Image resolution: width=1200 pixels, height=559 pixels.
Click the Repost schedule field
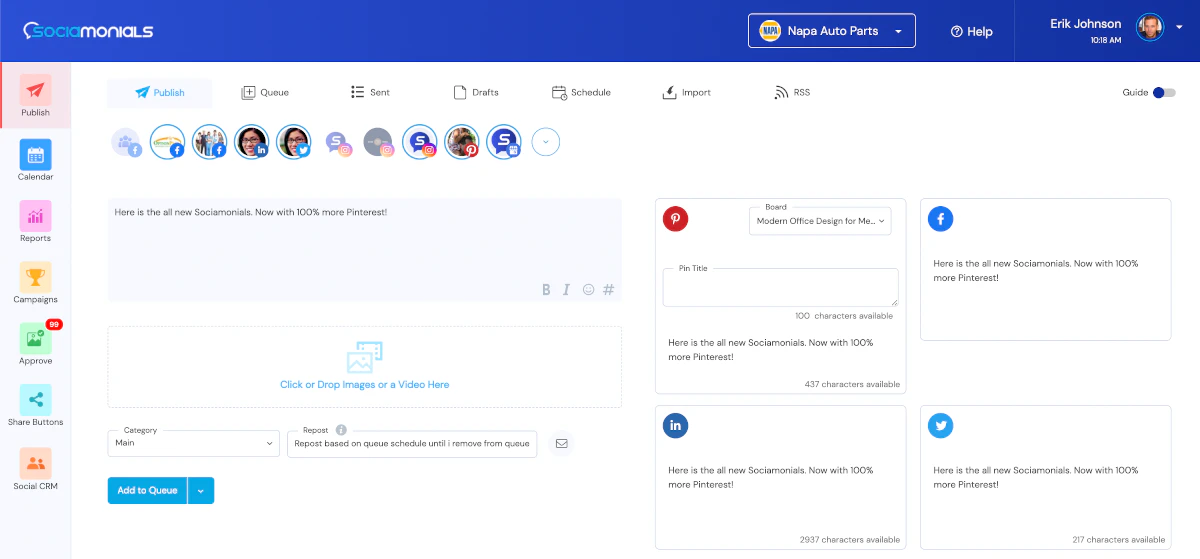pyautogui.click(x=412, y=443)
